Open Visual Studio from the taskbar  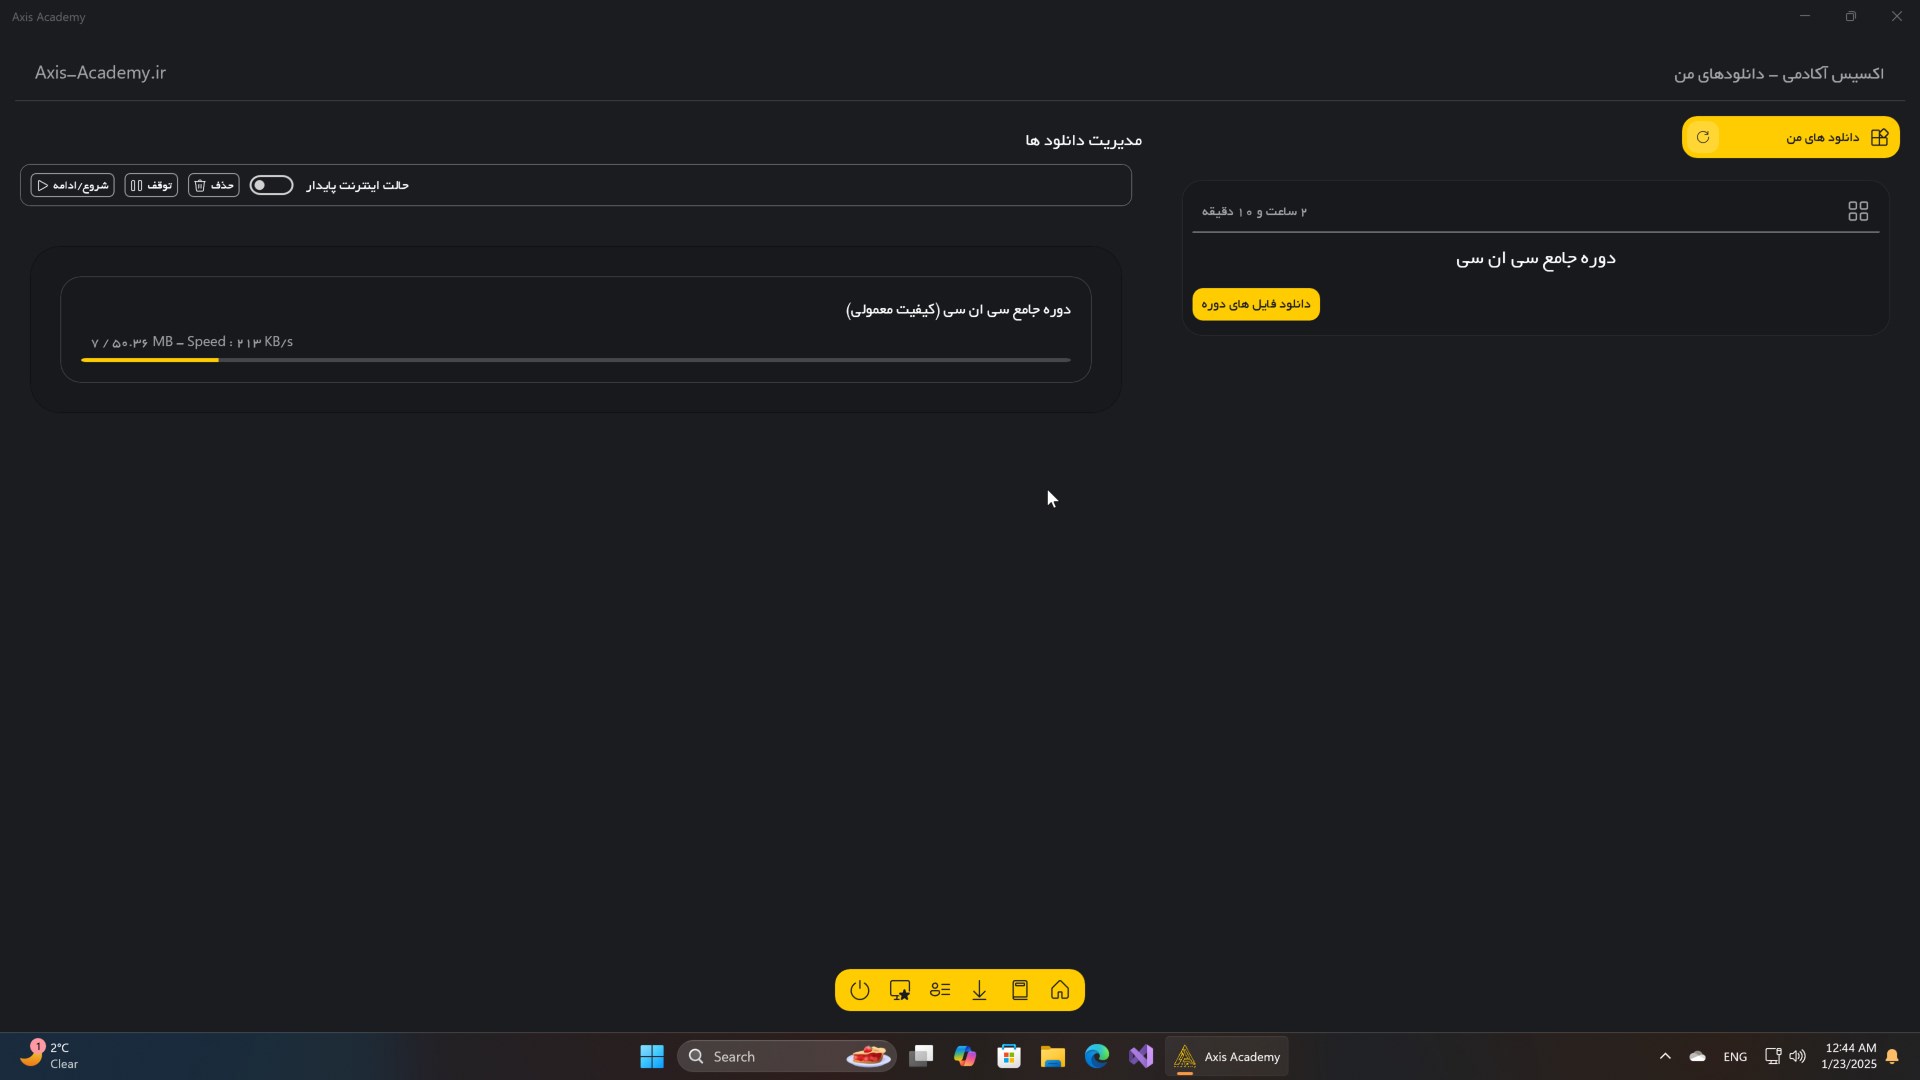(1141, 1056)
